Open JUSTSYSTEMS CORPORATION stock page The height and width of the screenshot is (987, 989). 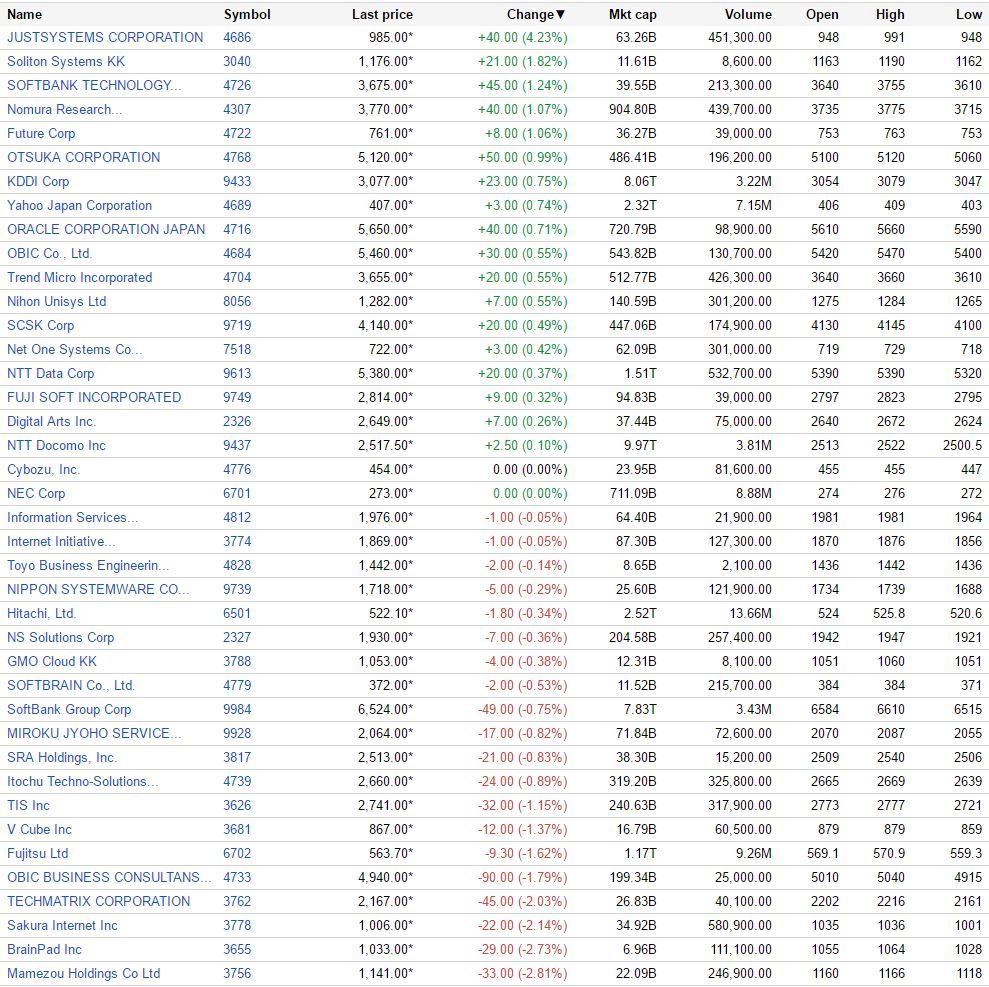pos(105,37)
